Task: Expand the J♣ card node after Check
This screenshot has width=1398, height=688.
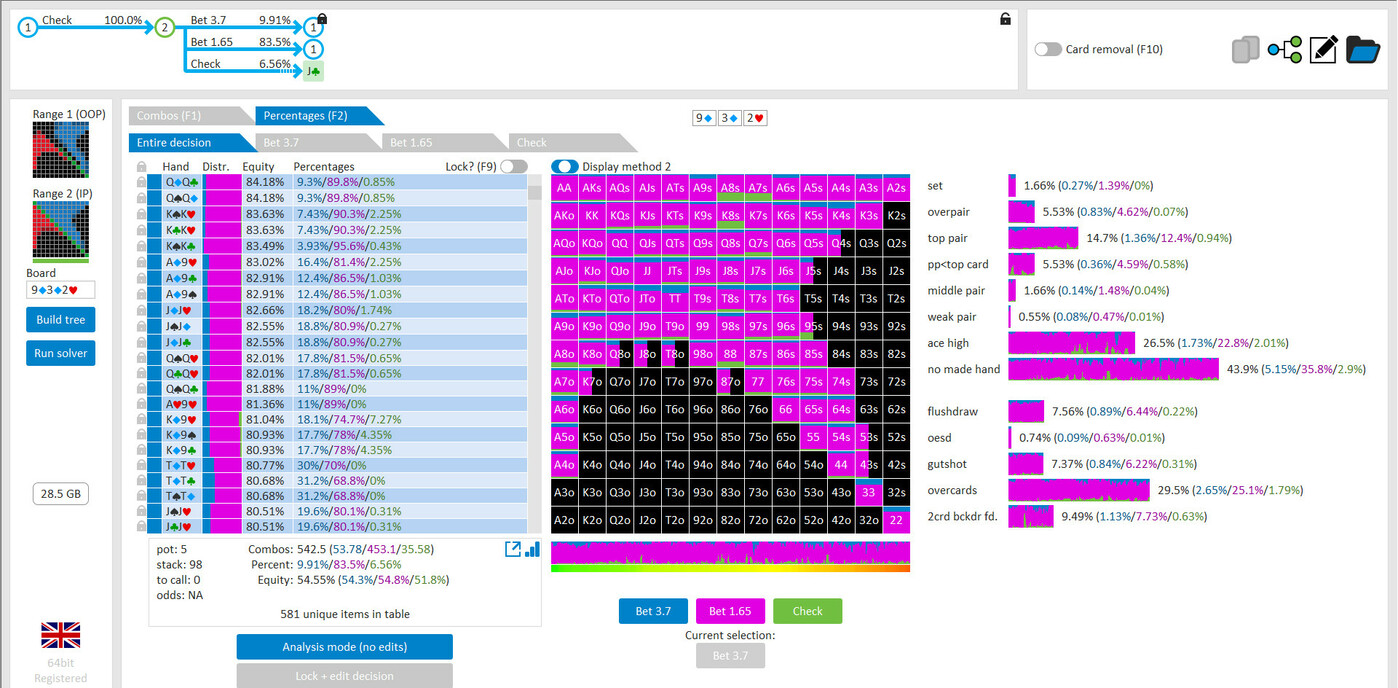Action: 313,70
